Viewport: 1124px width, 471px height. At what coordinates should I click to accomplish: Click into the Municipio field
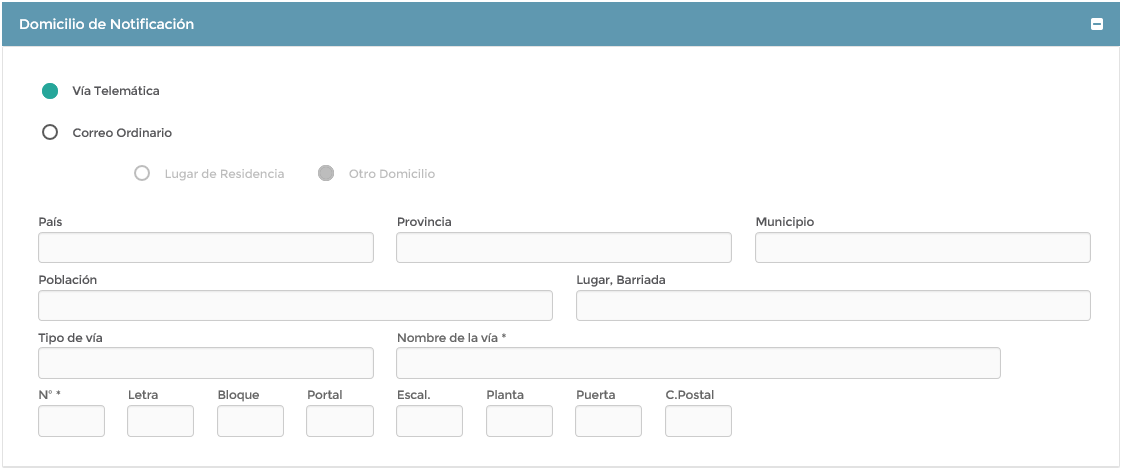pos(922,248)
